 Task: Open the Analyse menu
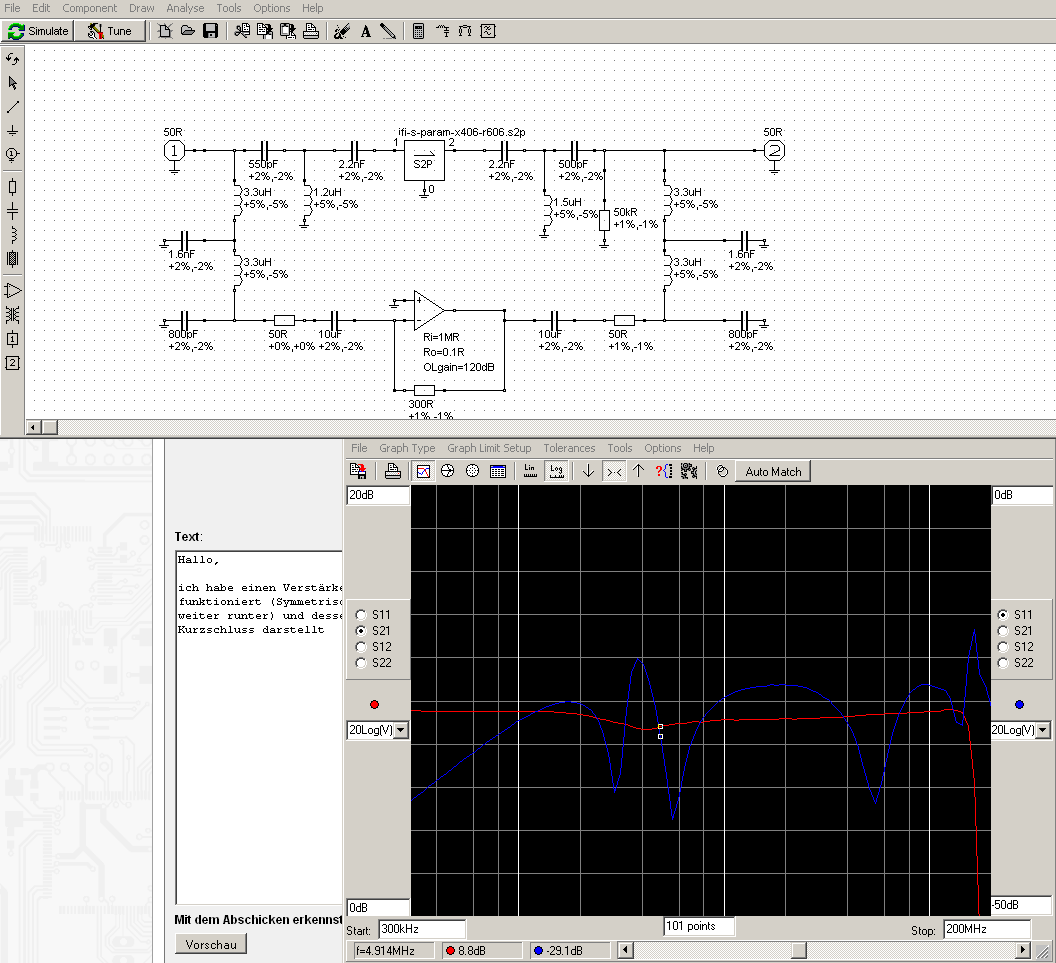click(185, 8)
